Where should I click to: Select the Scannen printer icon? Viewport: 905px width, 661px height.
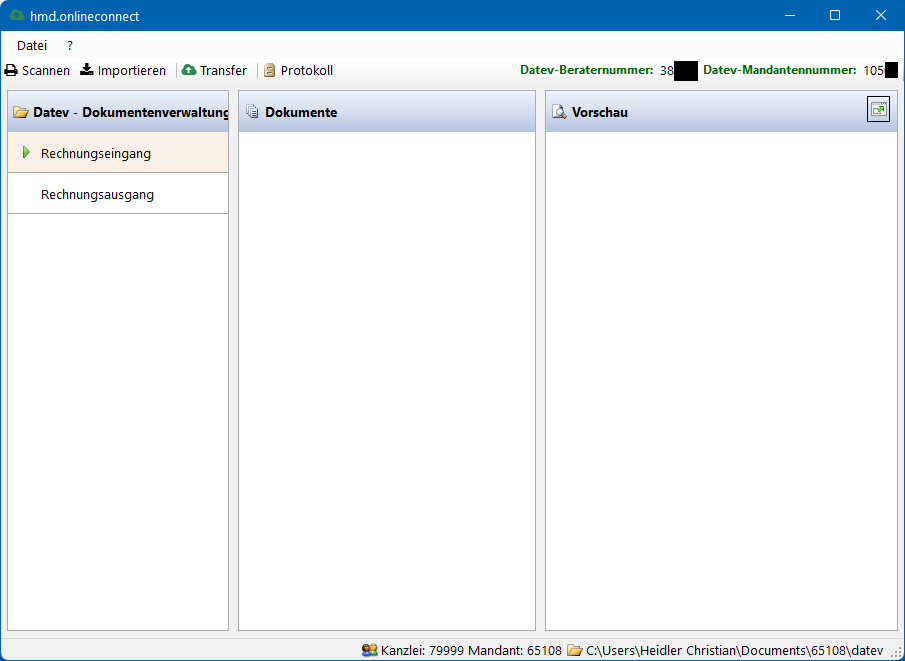(10, 70)
